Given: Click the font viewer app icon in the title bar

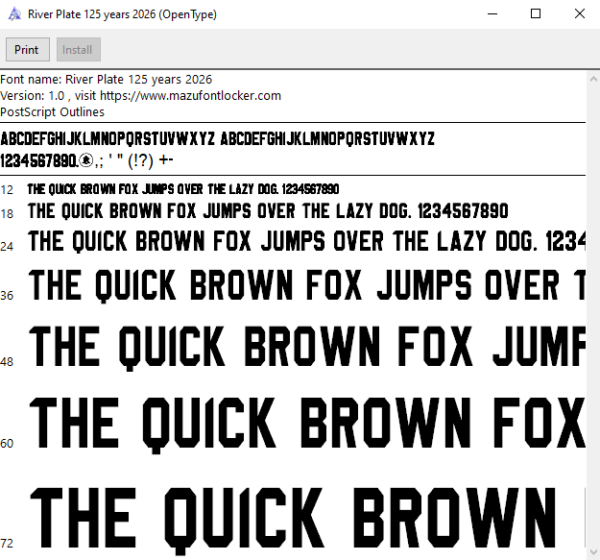Looking at the screenshot, I should [x=15, y=14].
